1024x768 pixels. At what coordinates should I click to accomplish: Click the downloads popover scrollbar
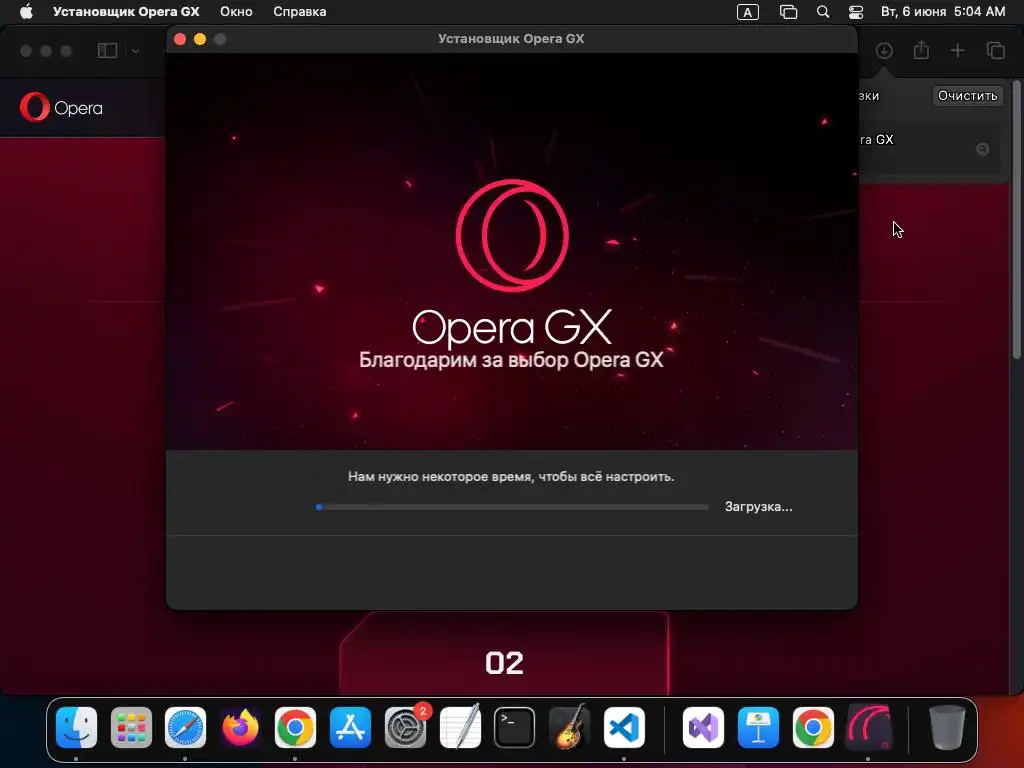click(1016, 219)
